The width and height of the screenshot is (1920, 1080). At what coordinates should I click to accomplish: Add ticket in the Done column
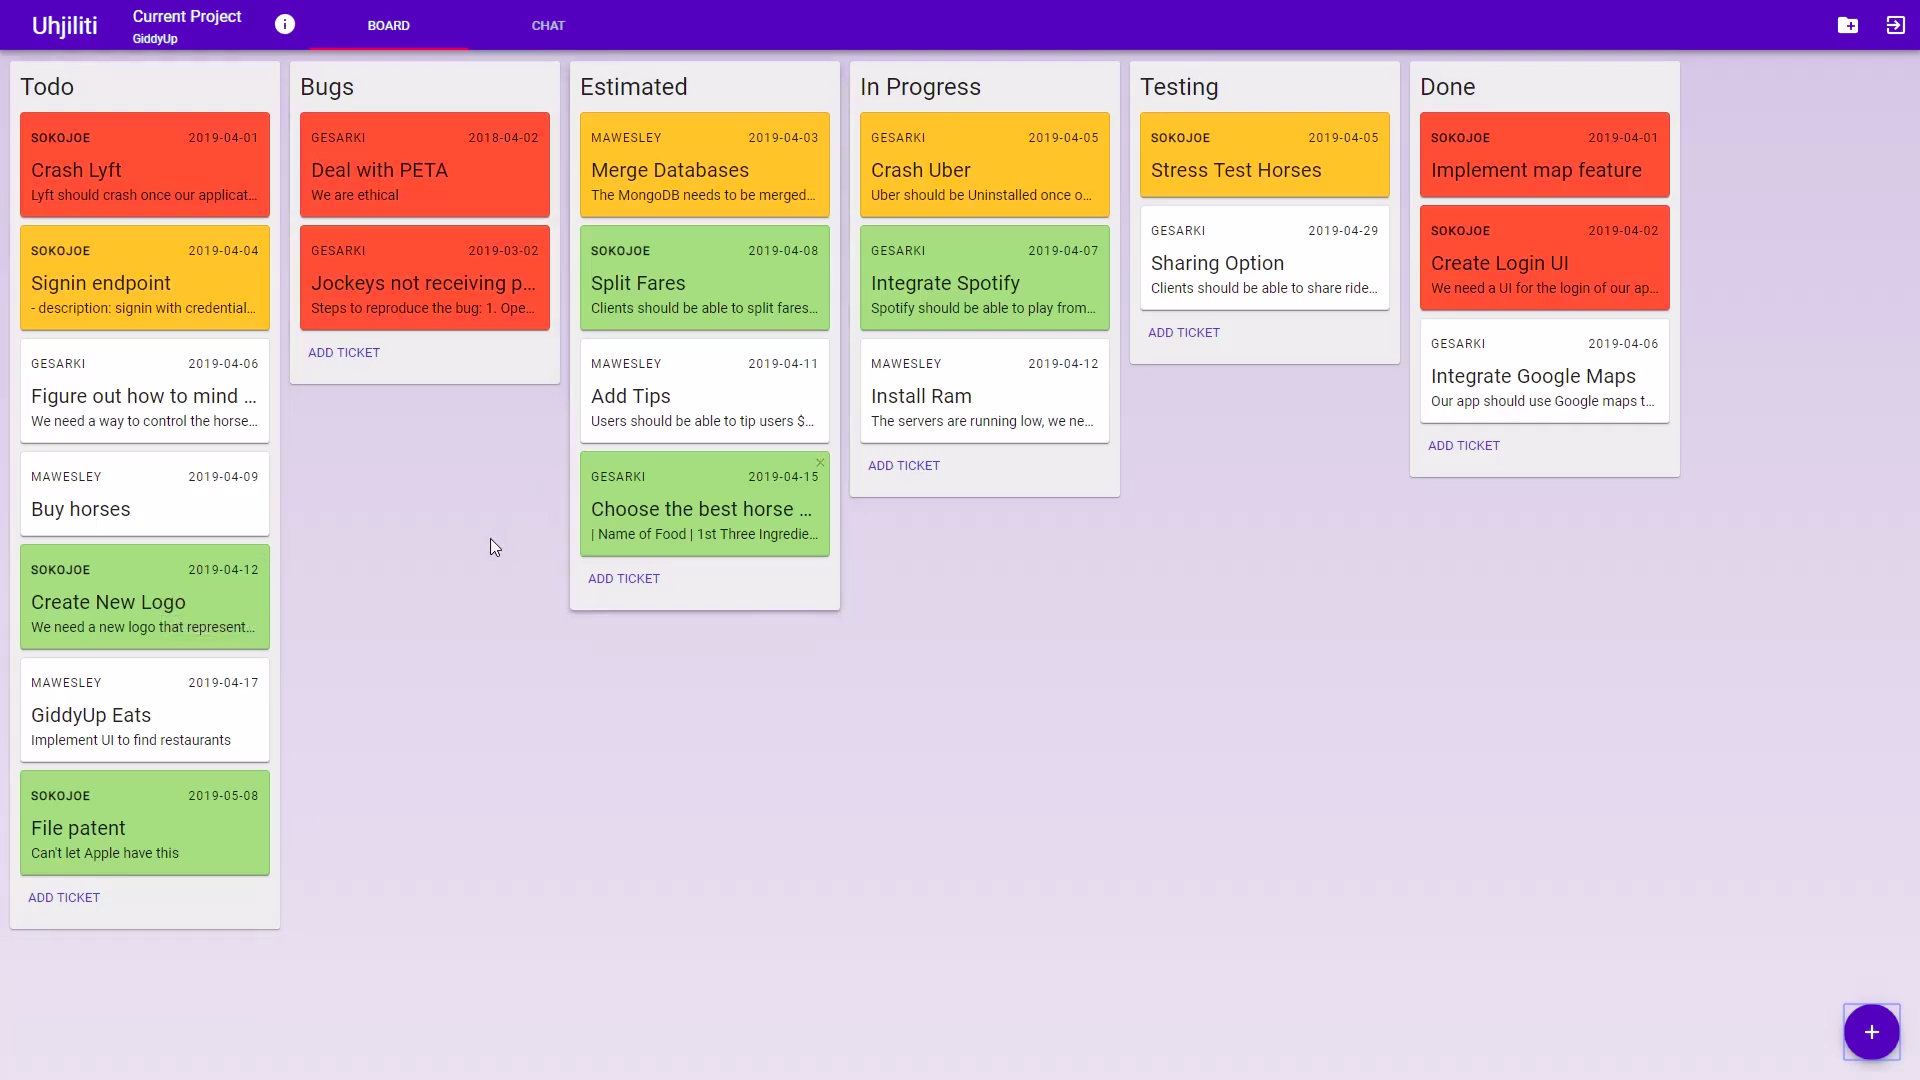(x=1464, y=446)
